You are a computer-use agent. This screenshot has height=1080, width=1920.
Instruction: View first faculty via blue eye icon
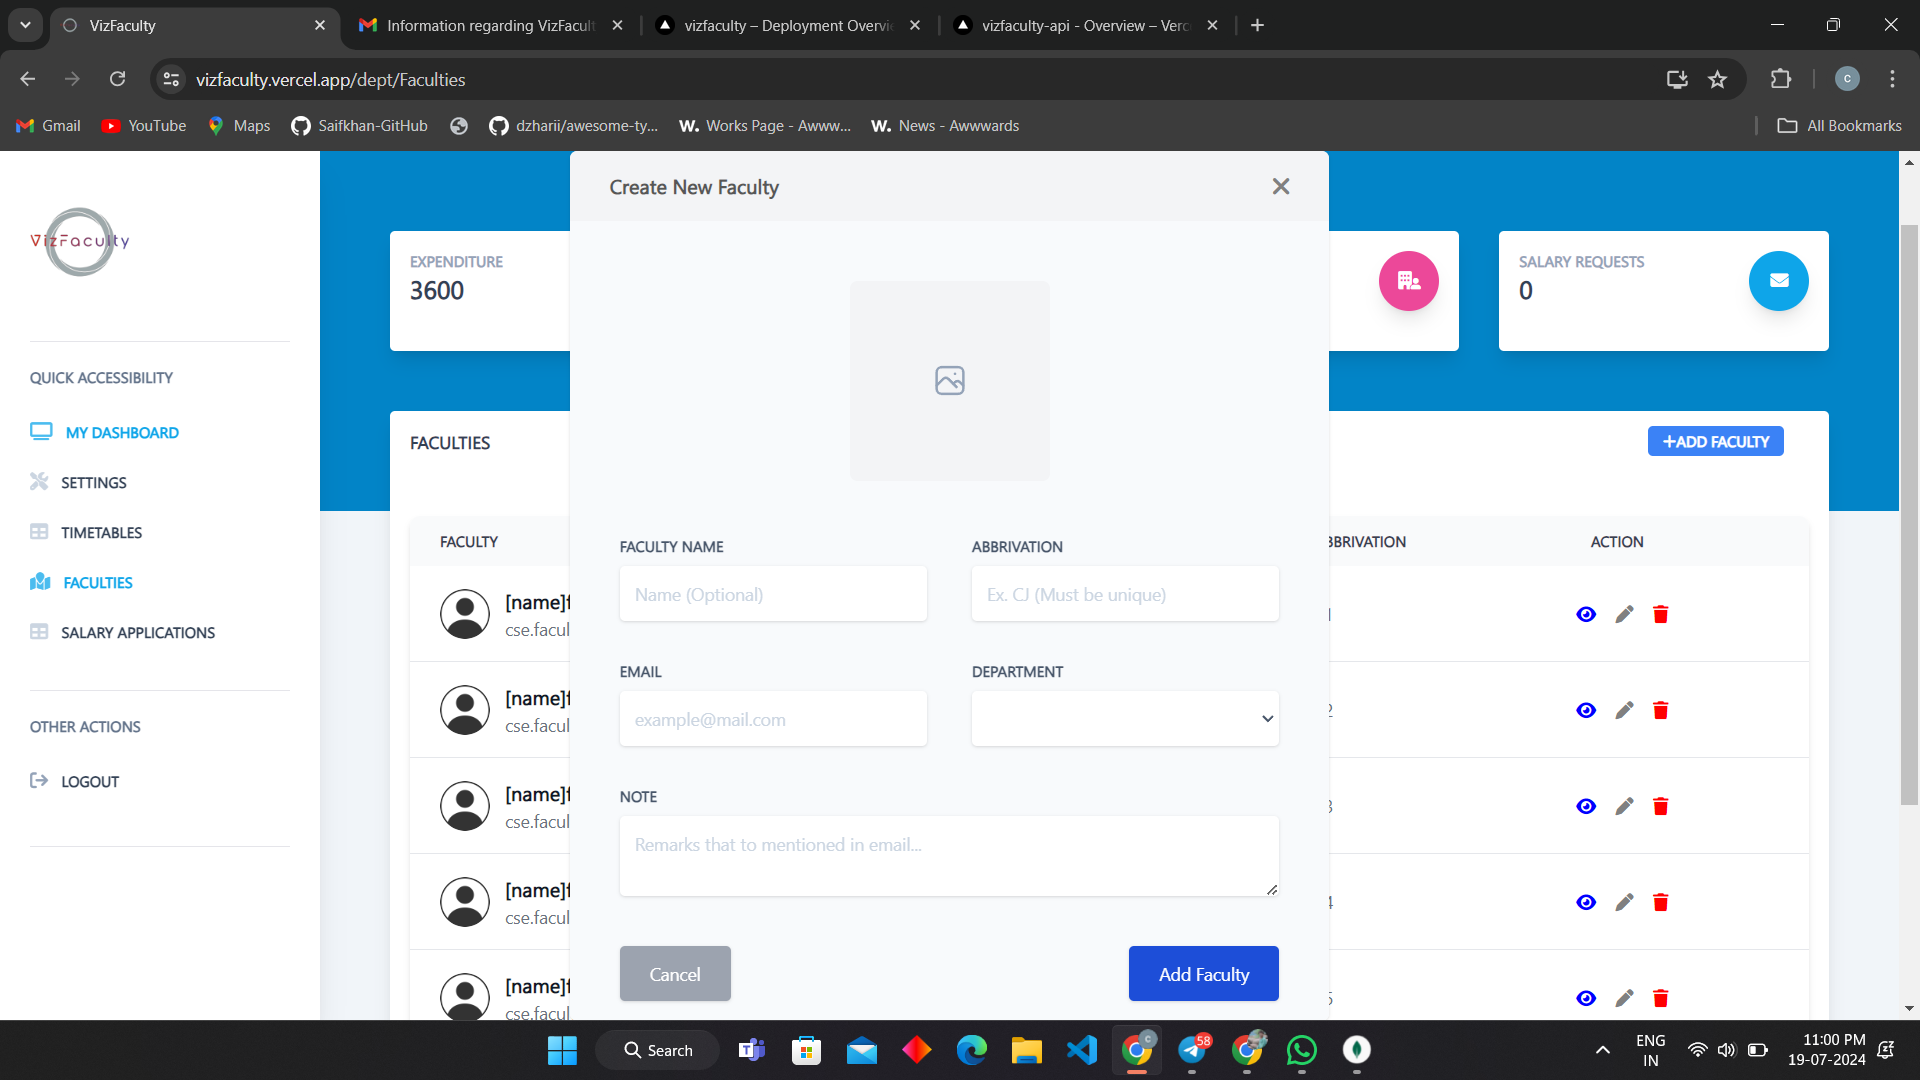[1586, 614]
